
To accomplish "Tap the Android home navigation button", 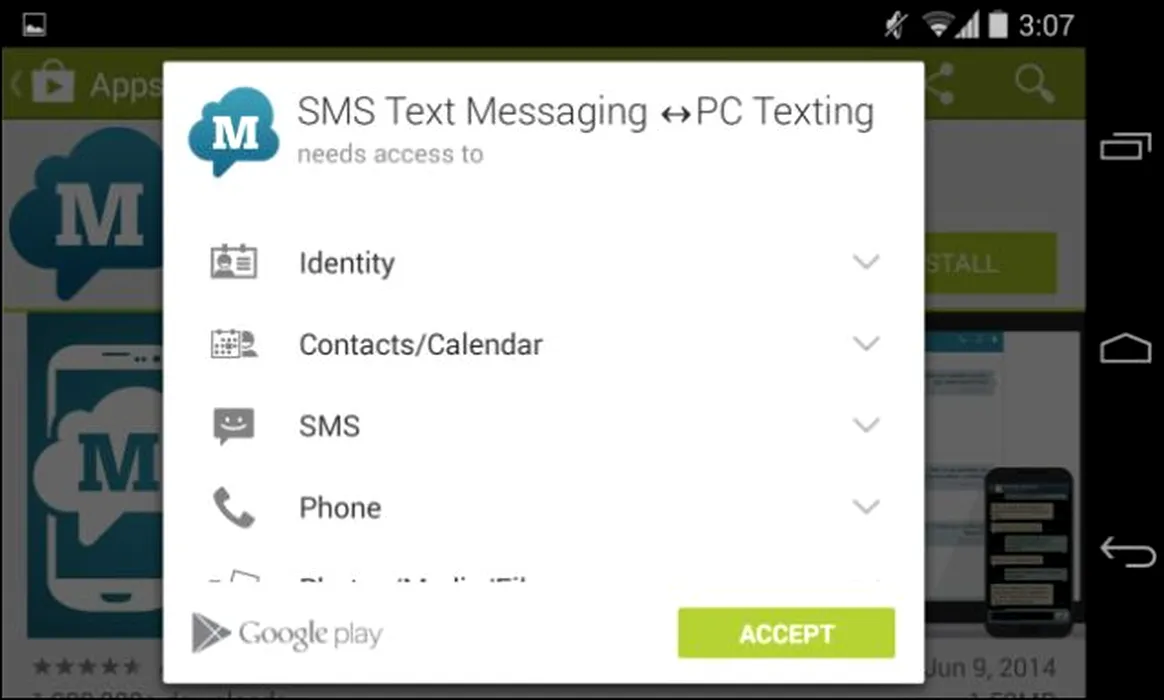I will (1125, 348).
